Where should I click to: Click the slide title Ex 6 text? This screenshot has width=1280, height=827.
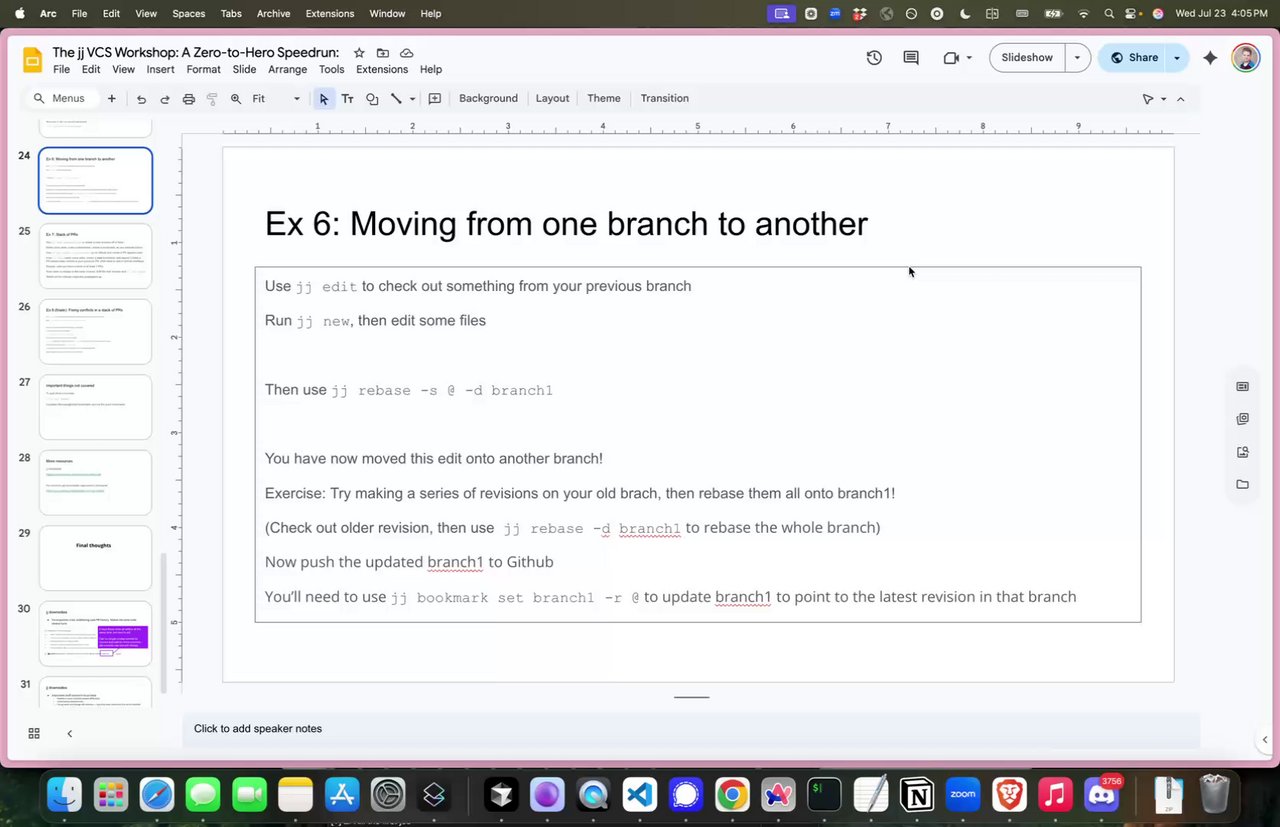(x=566, y=223)
